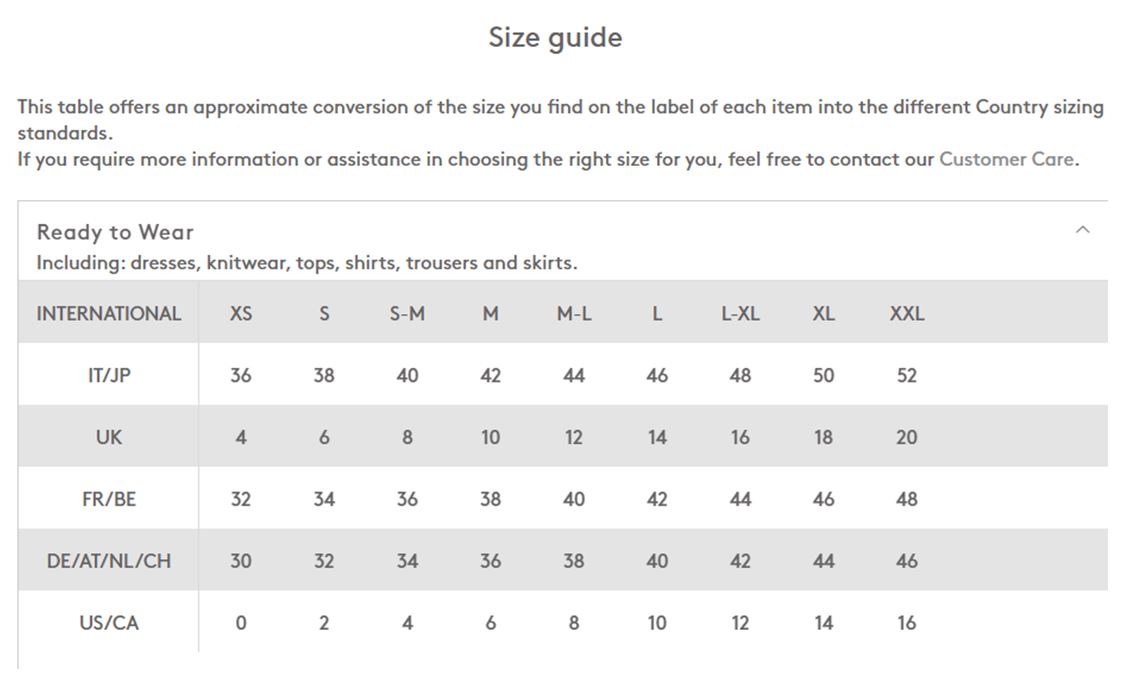The height and width of the screenshot is (686, 1136).
Task: Click US/CA size 0 cell
Action: click(241, 623)
